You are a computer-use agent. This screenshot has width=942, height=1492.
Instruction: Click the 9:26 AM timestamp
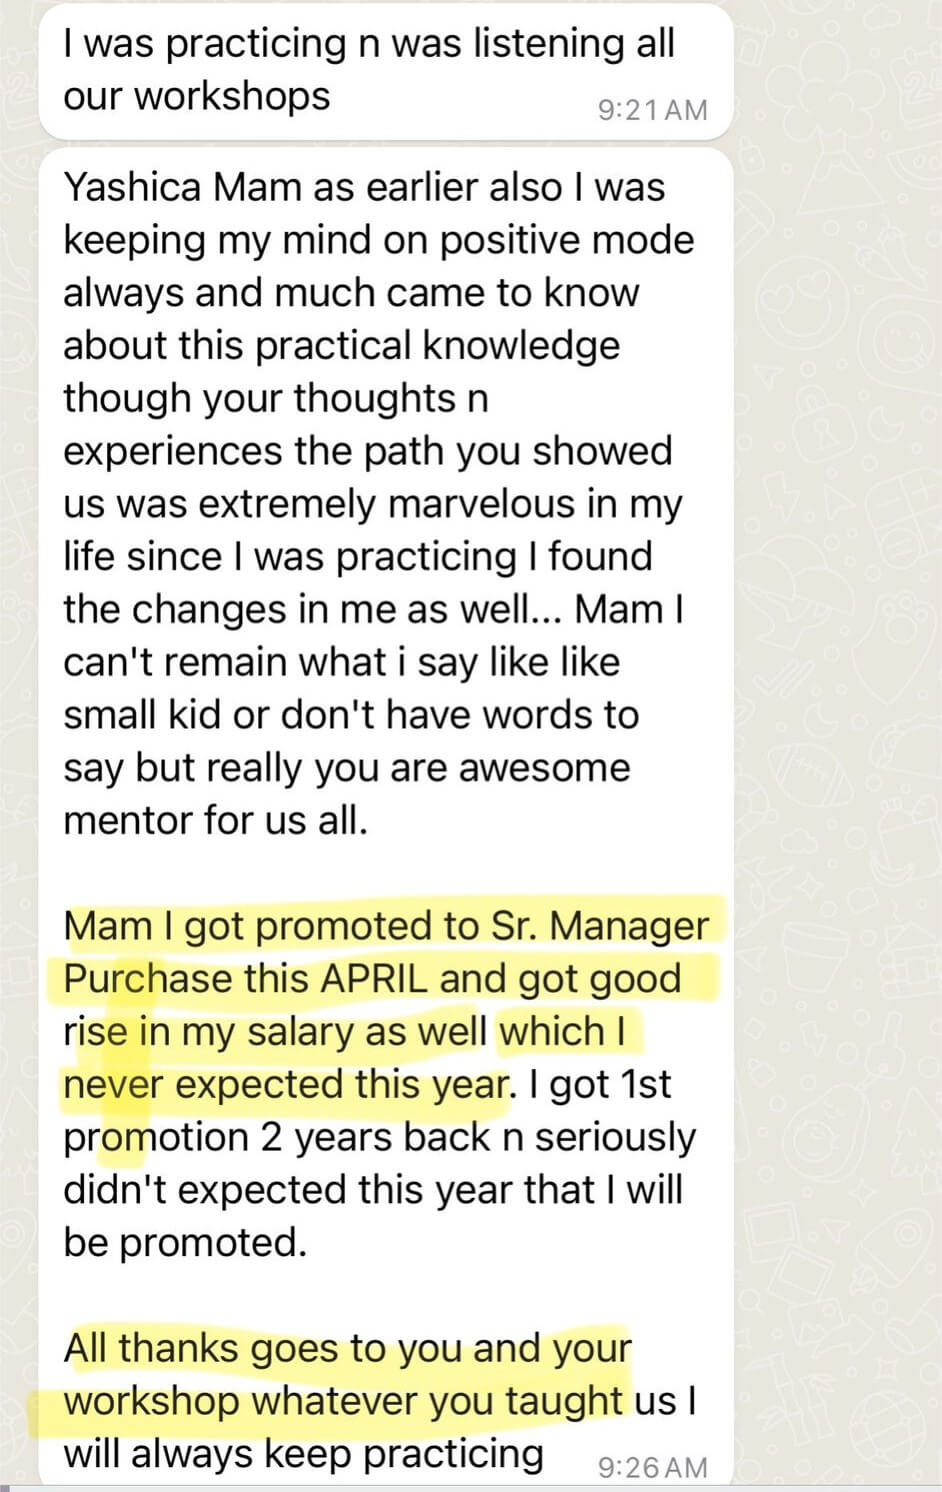point(652,1467)
